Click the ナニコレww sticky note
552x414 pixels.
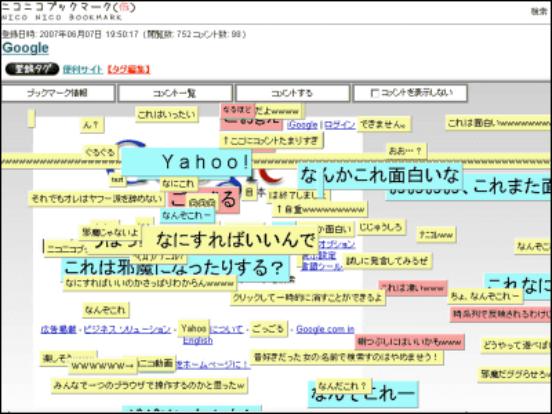[x=437, y=235]
